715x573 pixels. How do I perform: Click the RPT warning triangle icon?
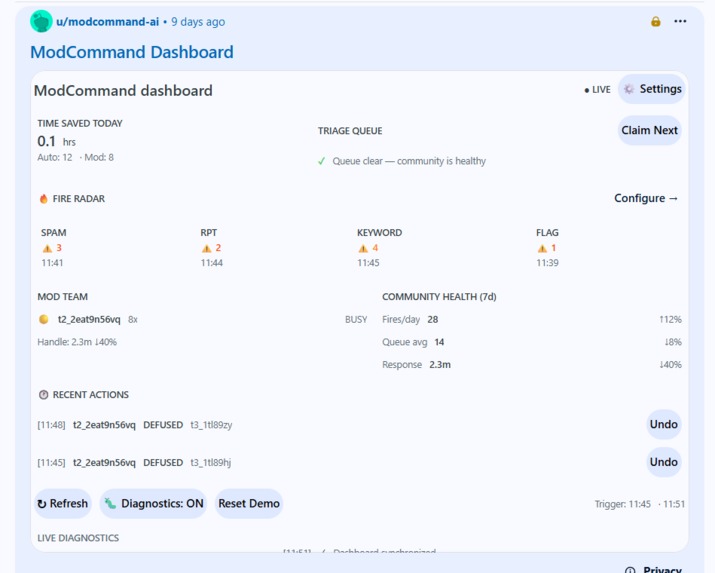click(x=207, y=248)
